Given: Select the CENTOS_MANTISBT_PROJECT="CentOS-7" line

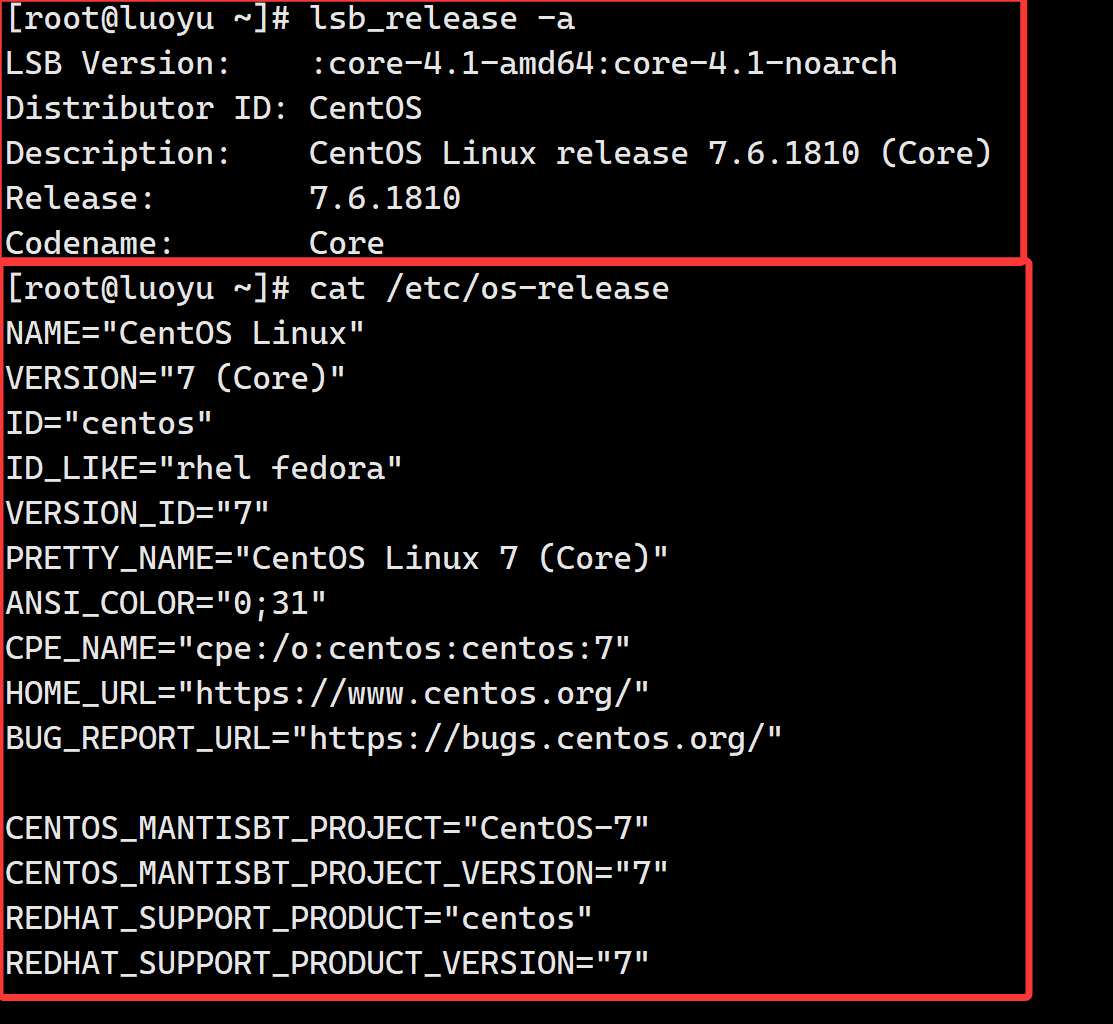Looking at the screenshot, I should pyautogui.click(x=327, y=829).
